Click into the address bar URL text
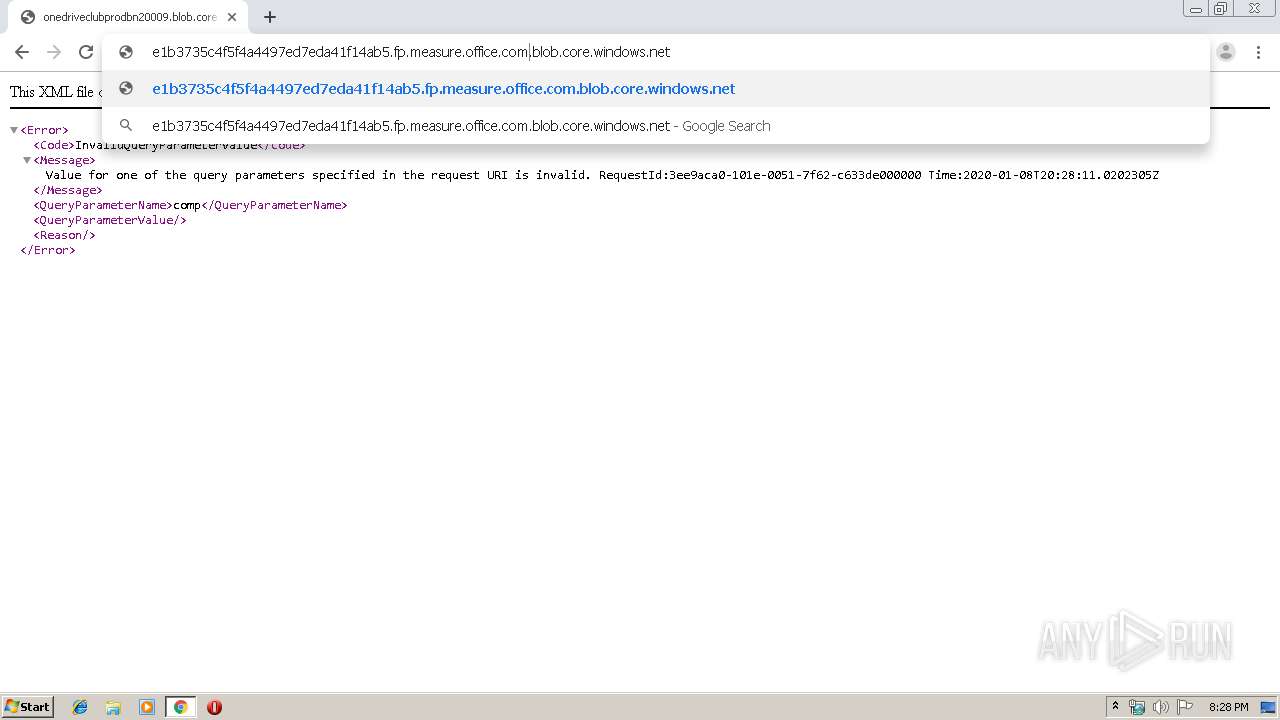The height and width of the screenshot is (720, 1280). (411, 52)
